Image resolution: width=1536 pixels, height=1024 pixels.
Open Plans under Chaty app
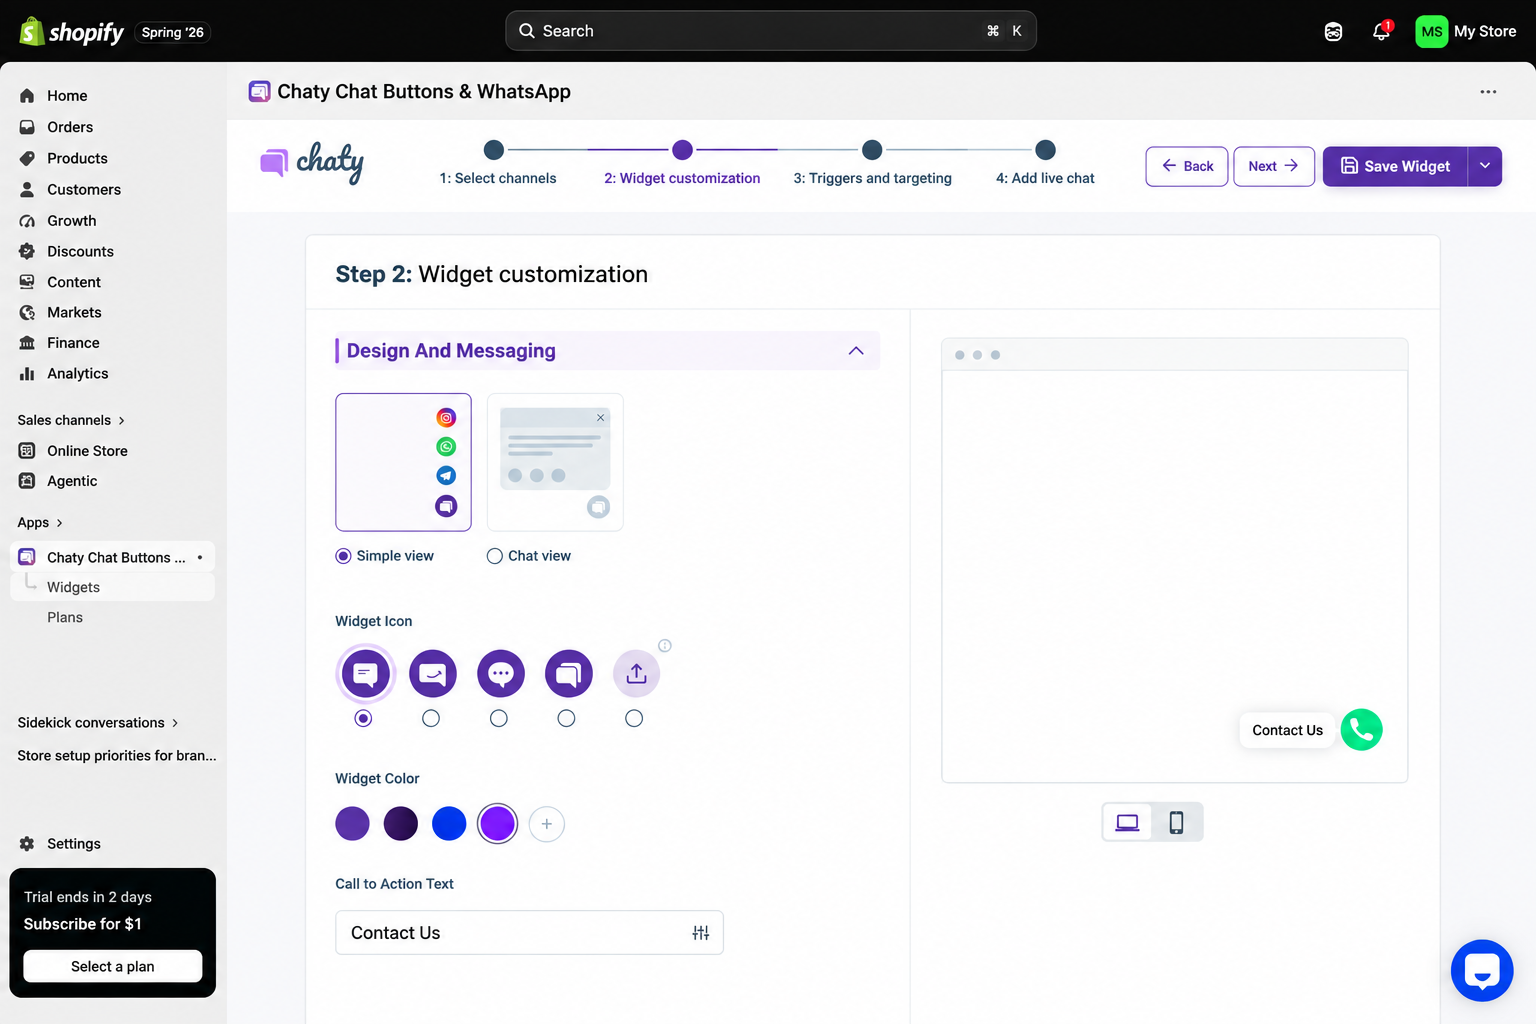65,617
